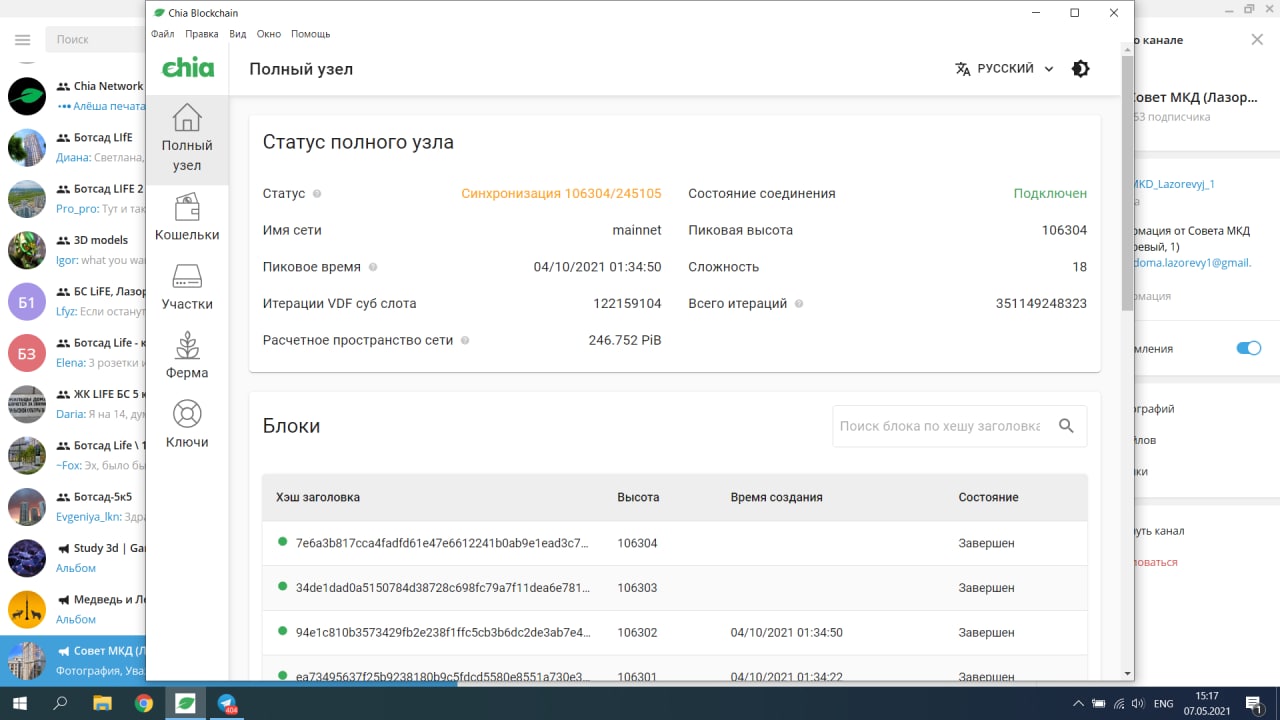
Task: Open Совет МКД chat in Telegram
Action: 73,660
